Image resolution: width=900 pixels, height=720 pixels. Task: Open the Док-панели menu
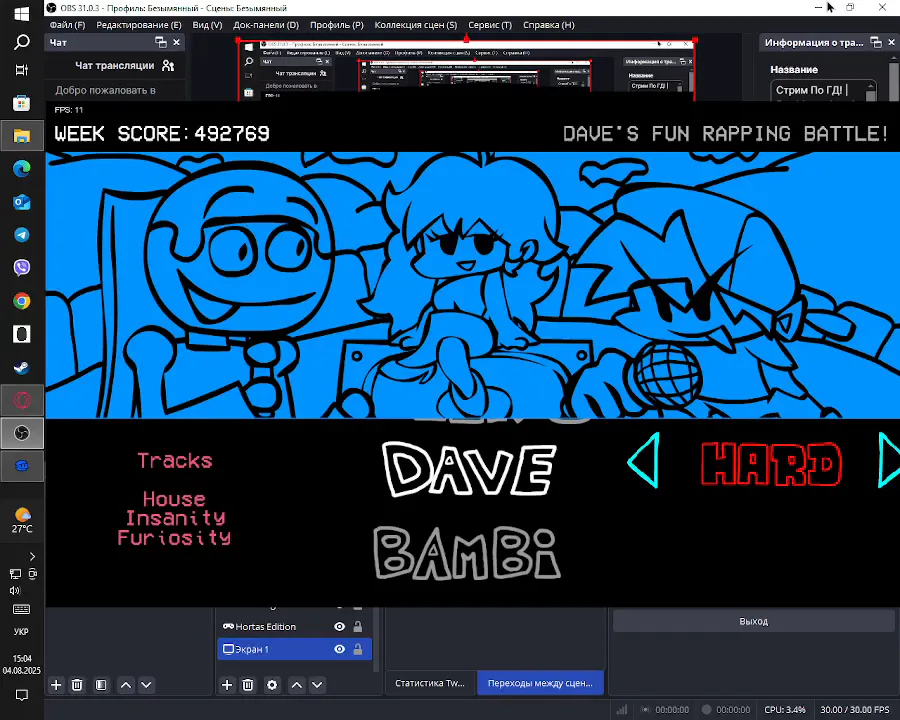[266, 25]
